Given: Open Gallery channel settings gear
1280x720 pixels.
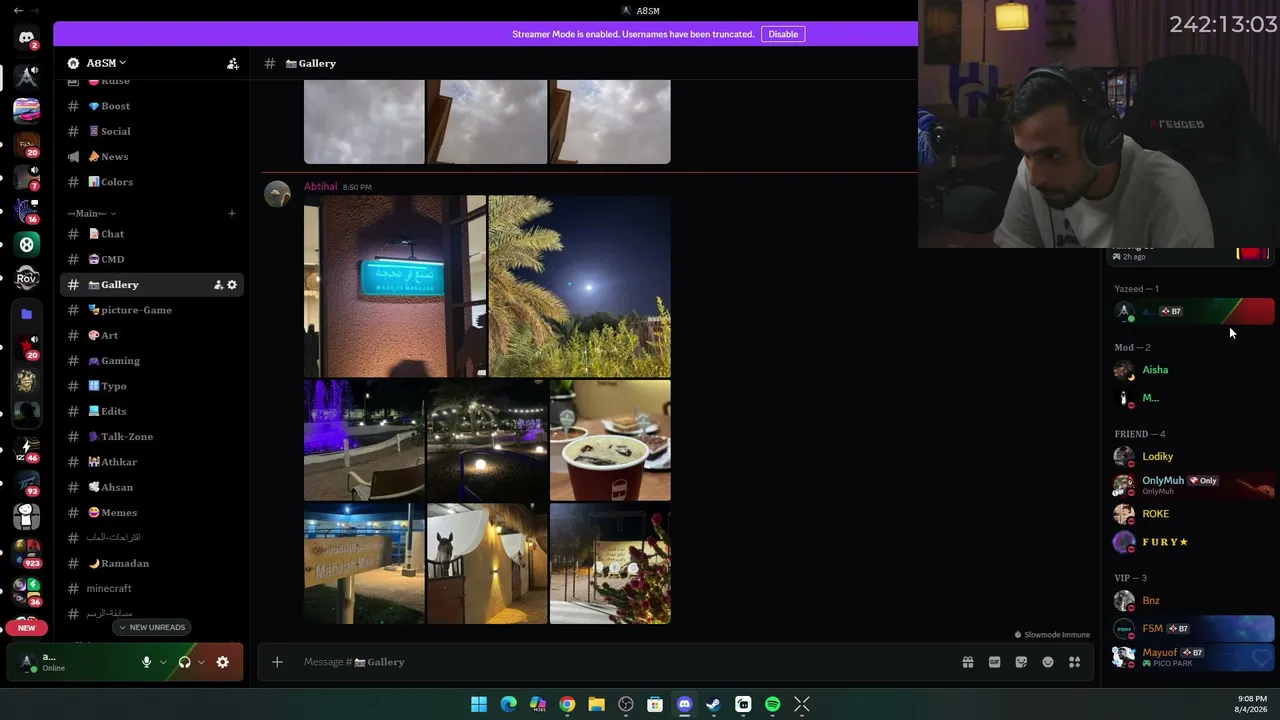Looking at the screenshot, I should tap(232, 285).
